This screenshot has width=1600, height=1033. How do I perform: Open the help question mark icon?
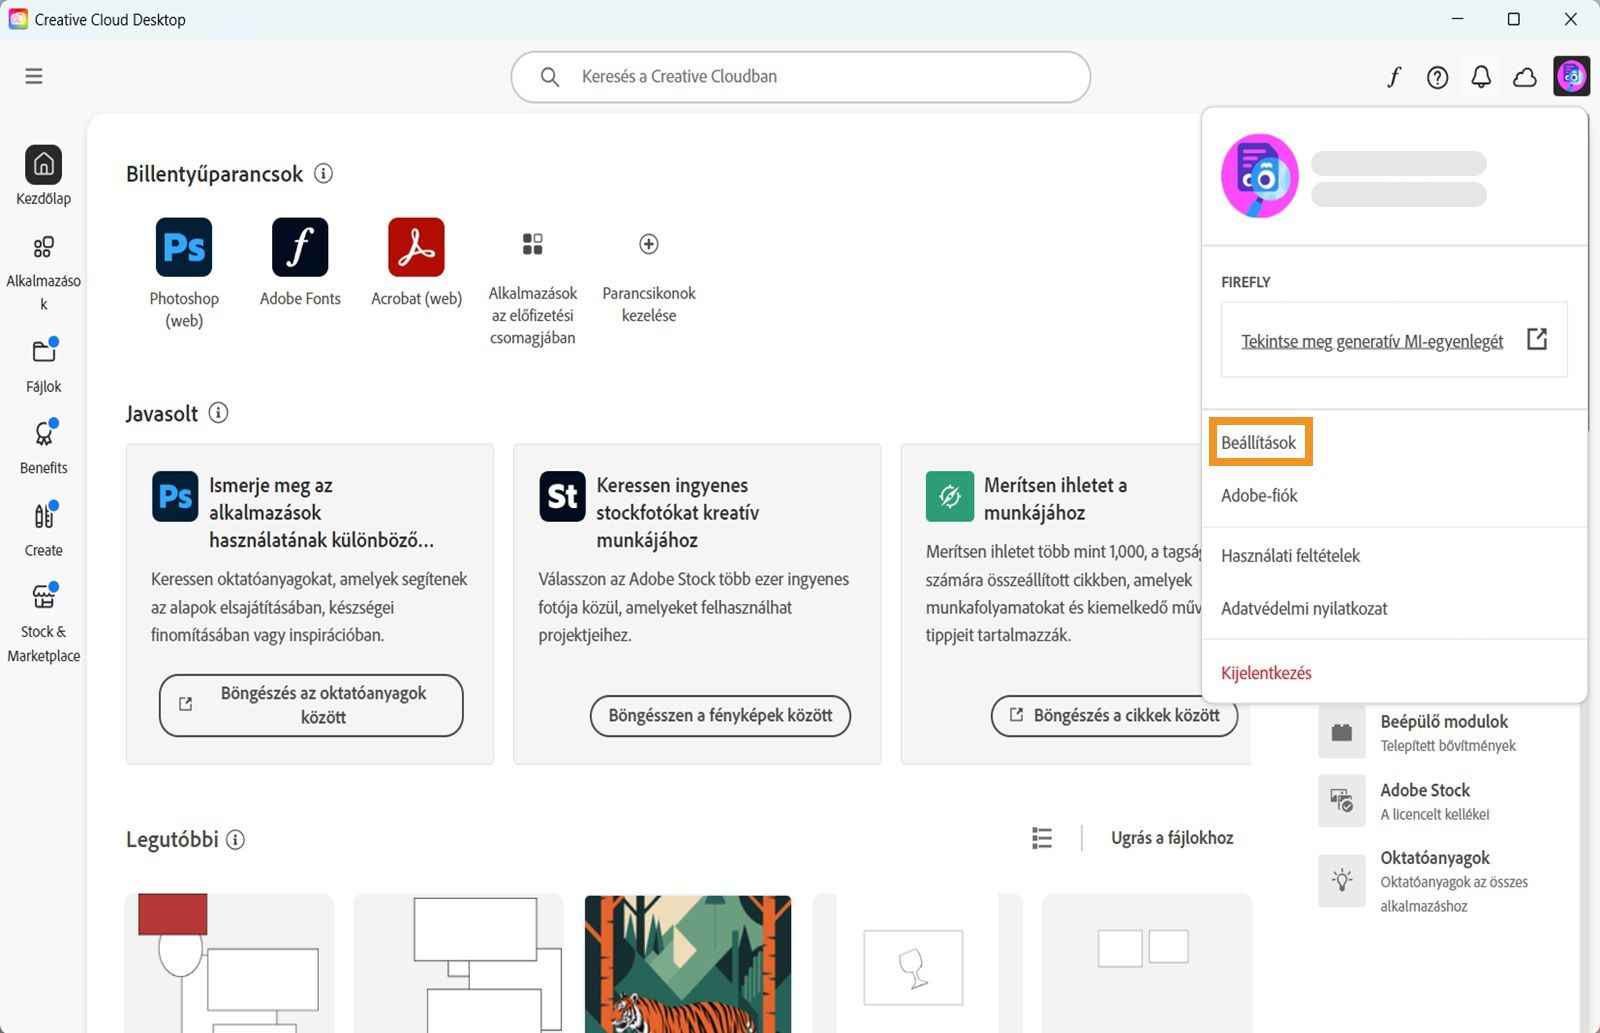1437,77
